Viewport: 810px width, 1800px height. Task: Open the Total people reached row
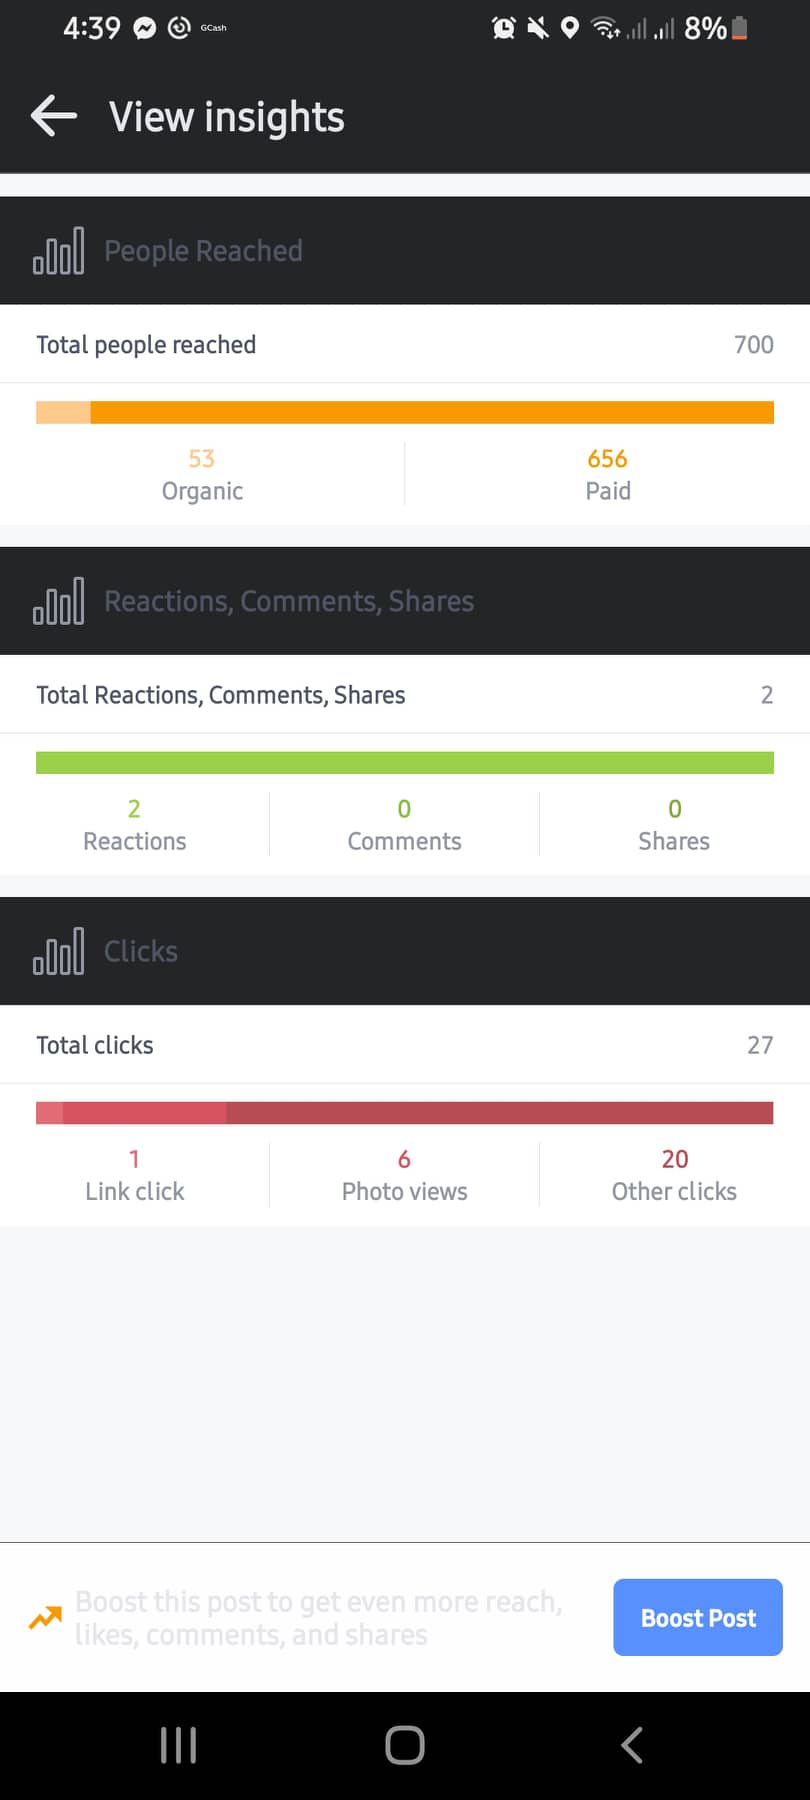(x=405, y=344)
